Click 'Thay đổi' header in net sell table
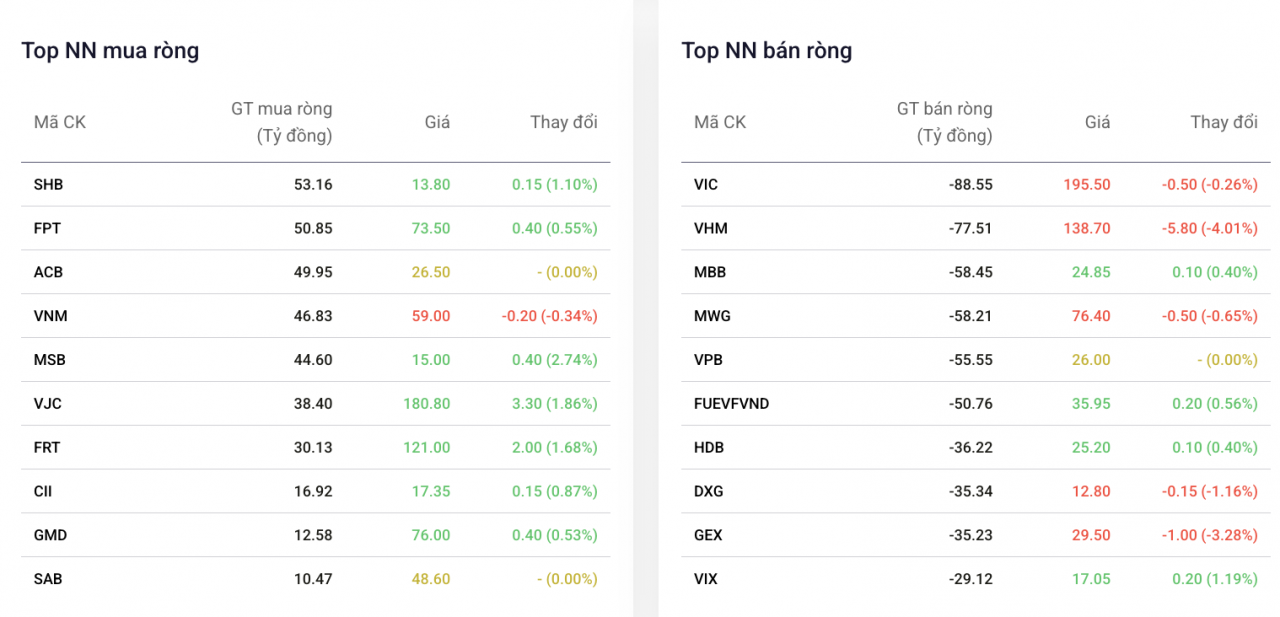Screen dimensions: 1280x617 click(x=1224, y=122)
